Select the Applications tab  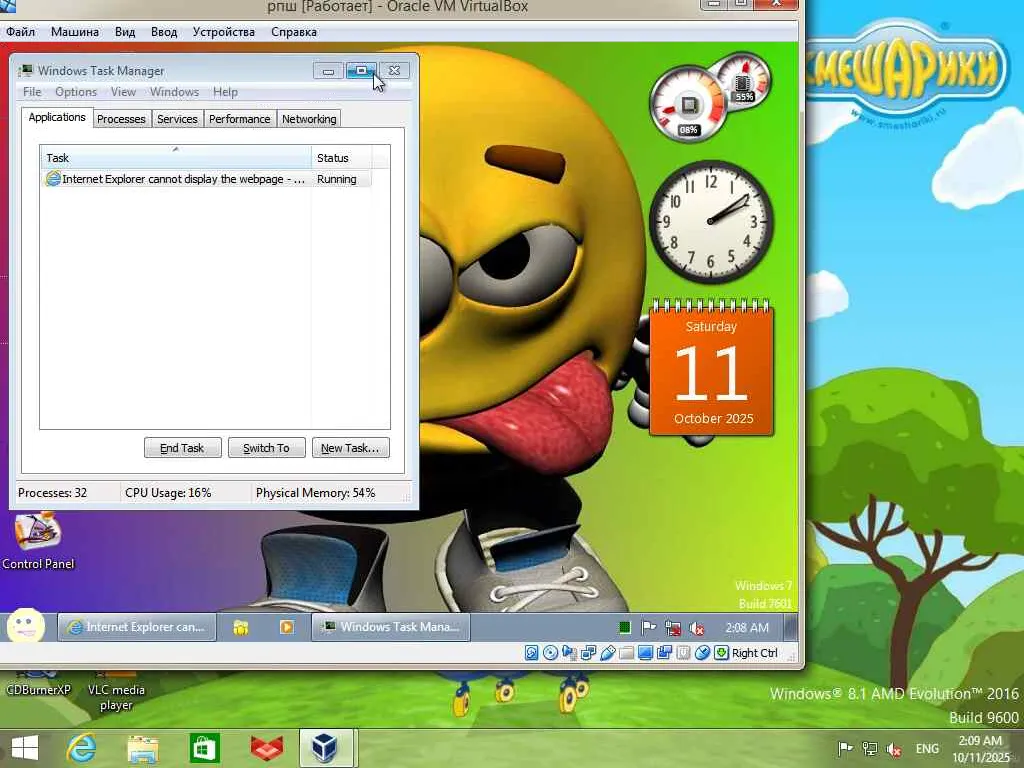pyautogui.click(x=57, y=118)
